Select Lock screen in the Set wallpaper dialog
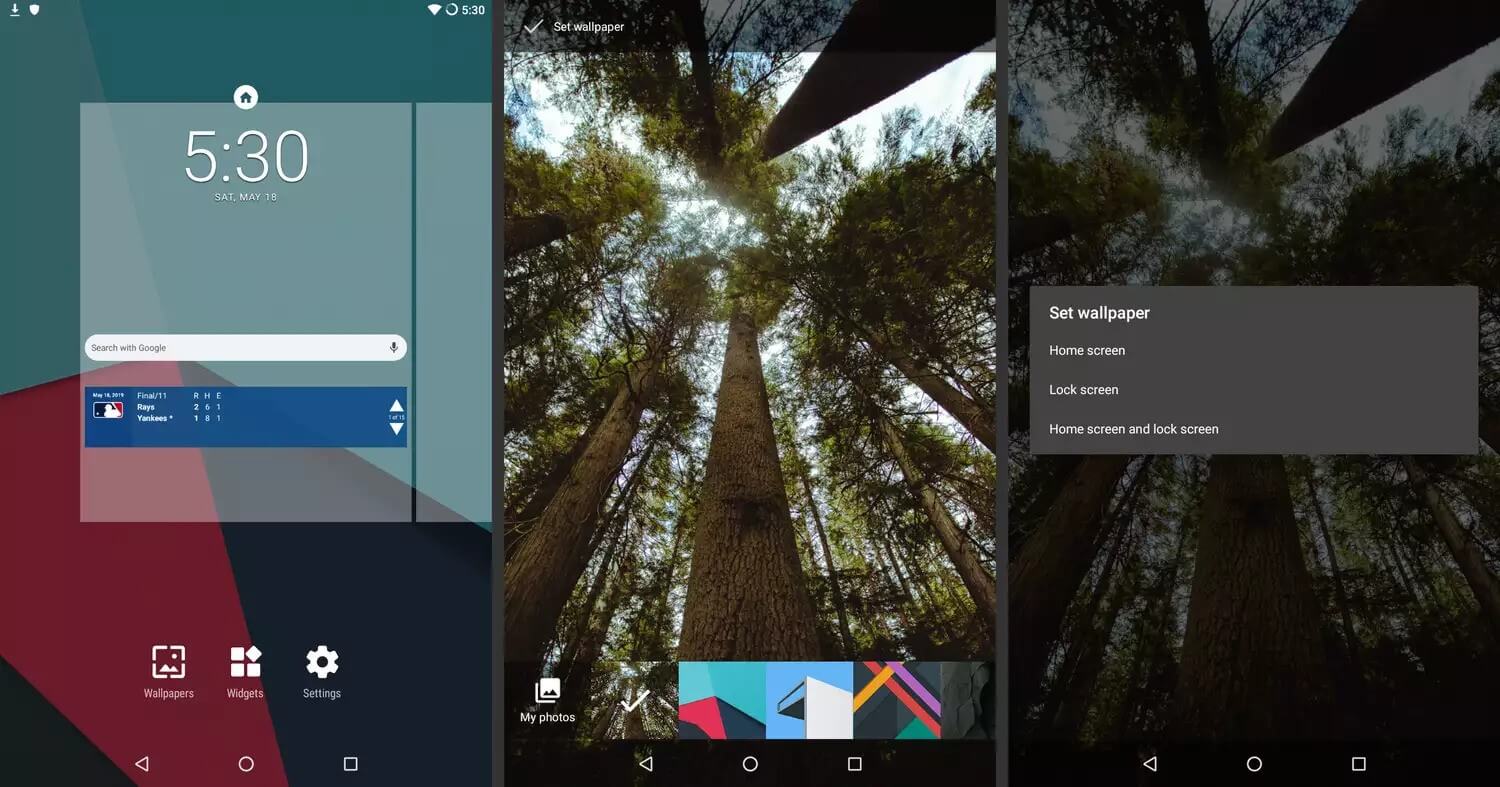The width and height of the screenshot is (1500, 787). tap(1083, 390)
